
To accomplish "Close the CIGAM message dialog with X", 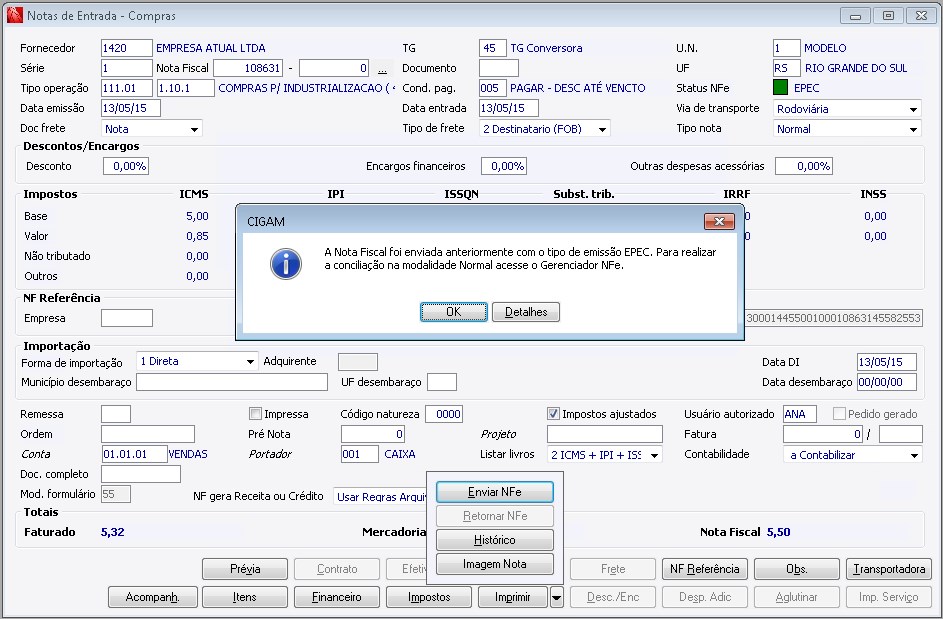I will tap(719, 221).
